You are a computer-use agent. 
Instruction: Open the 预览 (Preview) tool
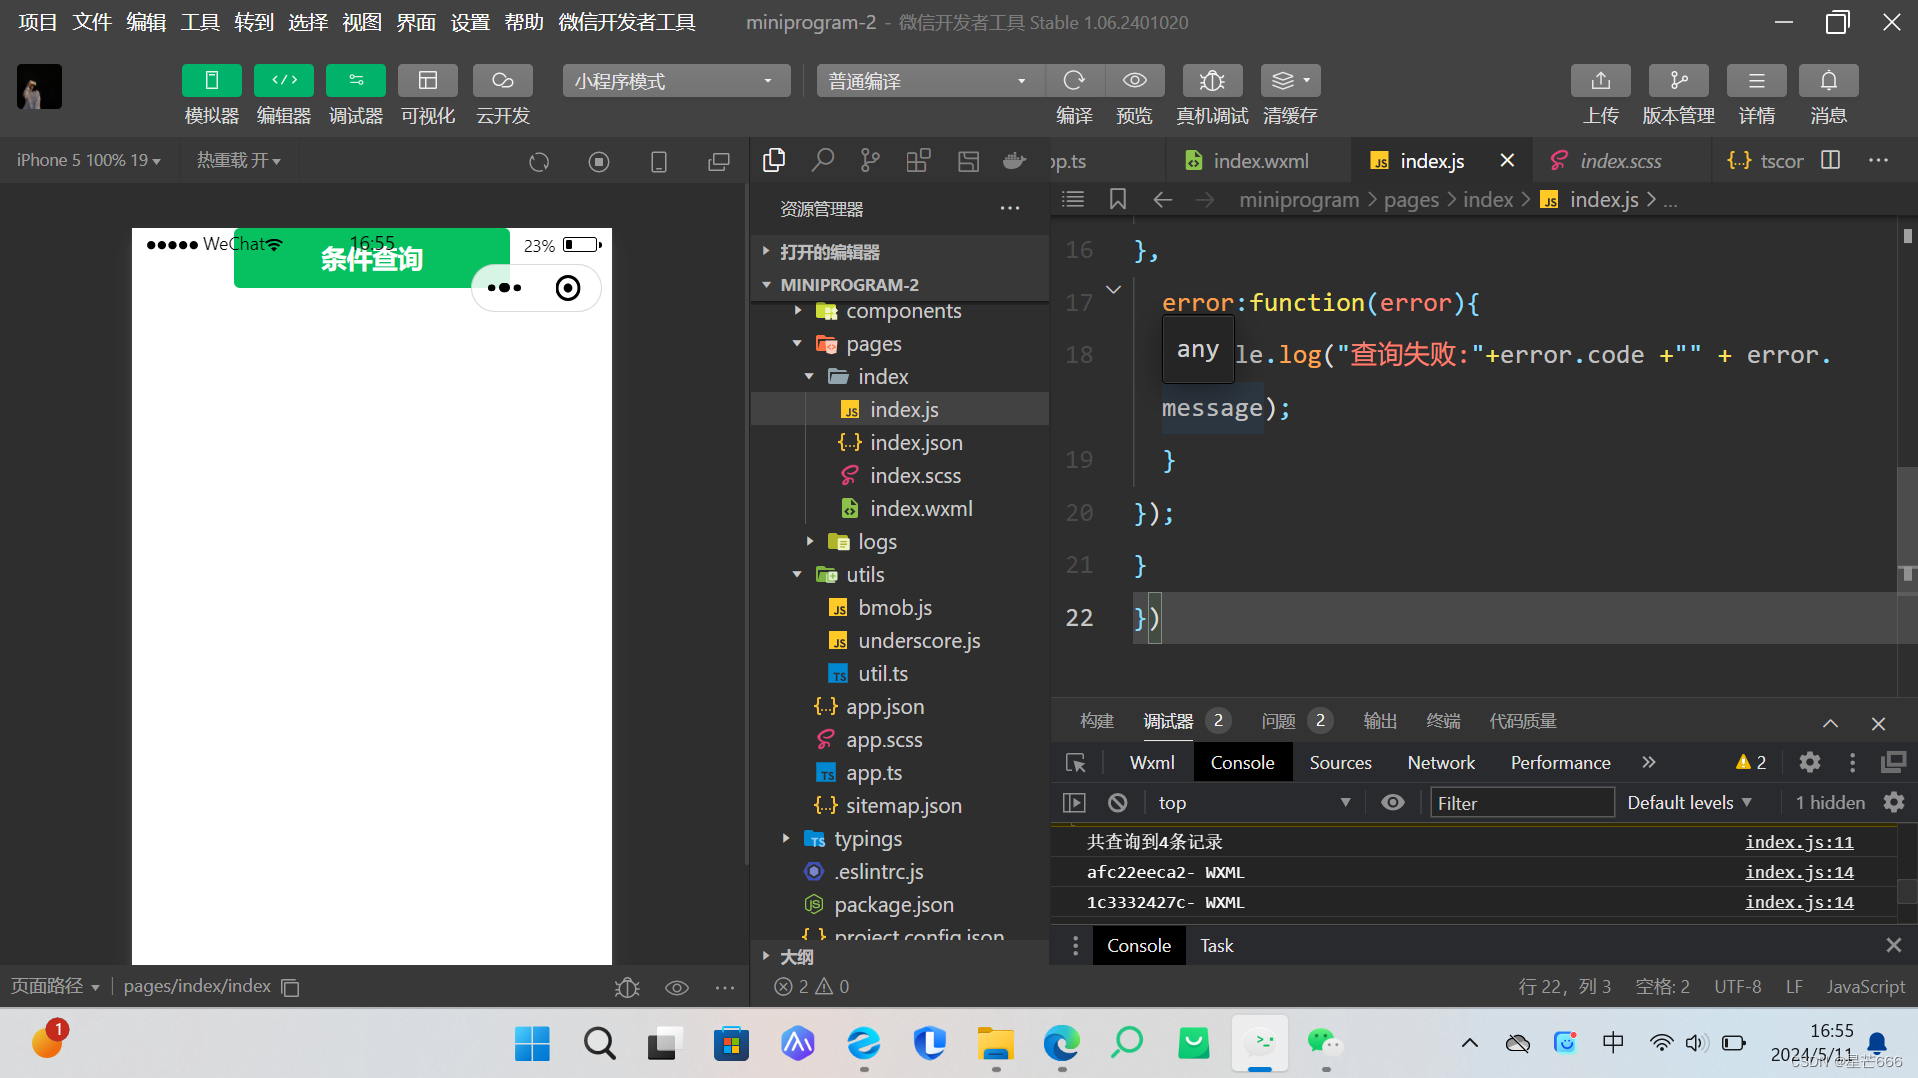pos(1133,80)
